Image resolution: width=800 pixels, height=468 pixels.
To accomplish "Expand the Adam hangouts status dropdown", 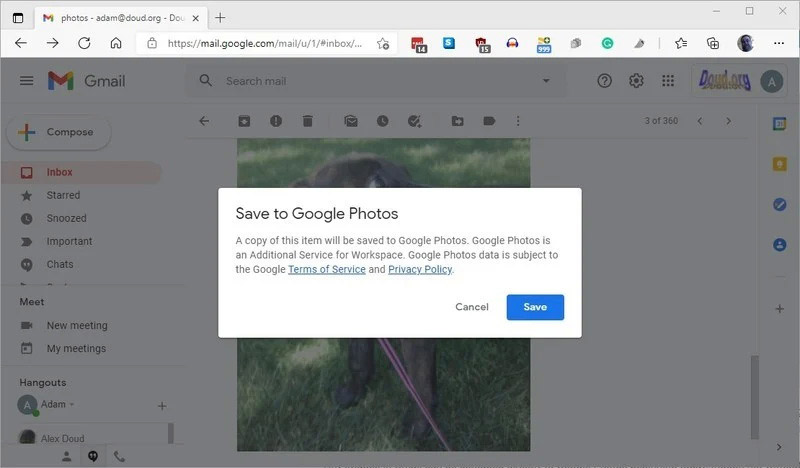I will pos(72,404).
